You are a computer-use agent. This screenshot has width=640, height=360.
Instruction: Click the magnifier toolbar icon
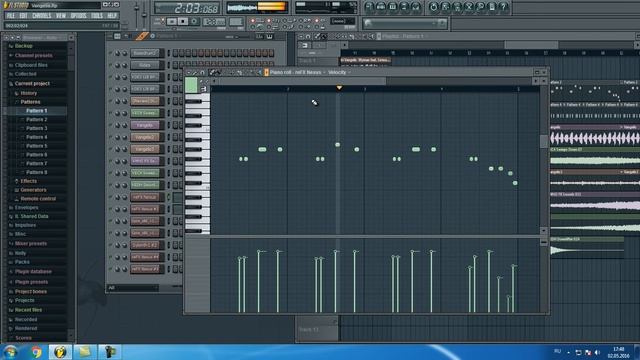coord(480,7)
